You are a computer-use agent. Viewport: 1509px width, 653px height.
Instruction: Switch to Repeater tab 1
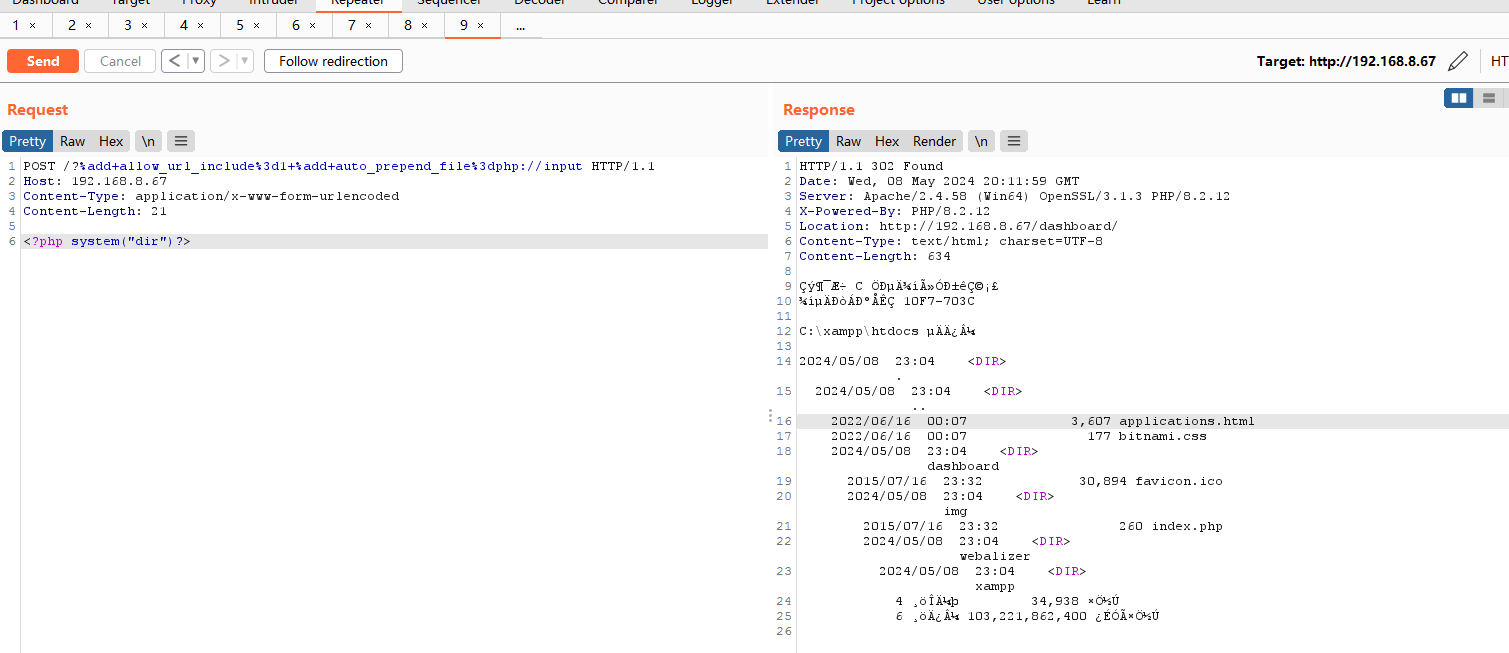(x=16, y=25)
